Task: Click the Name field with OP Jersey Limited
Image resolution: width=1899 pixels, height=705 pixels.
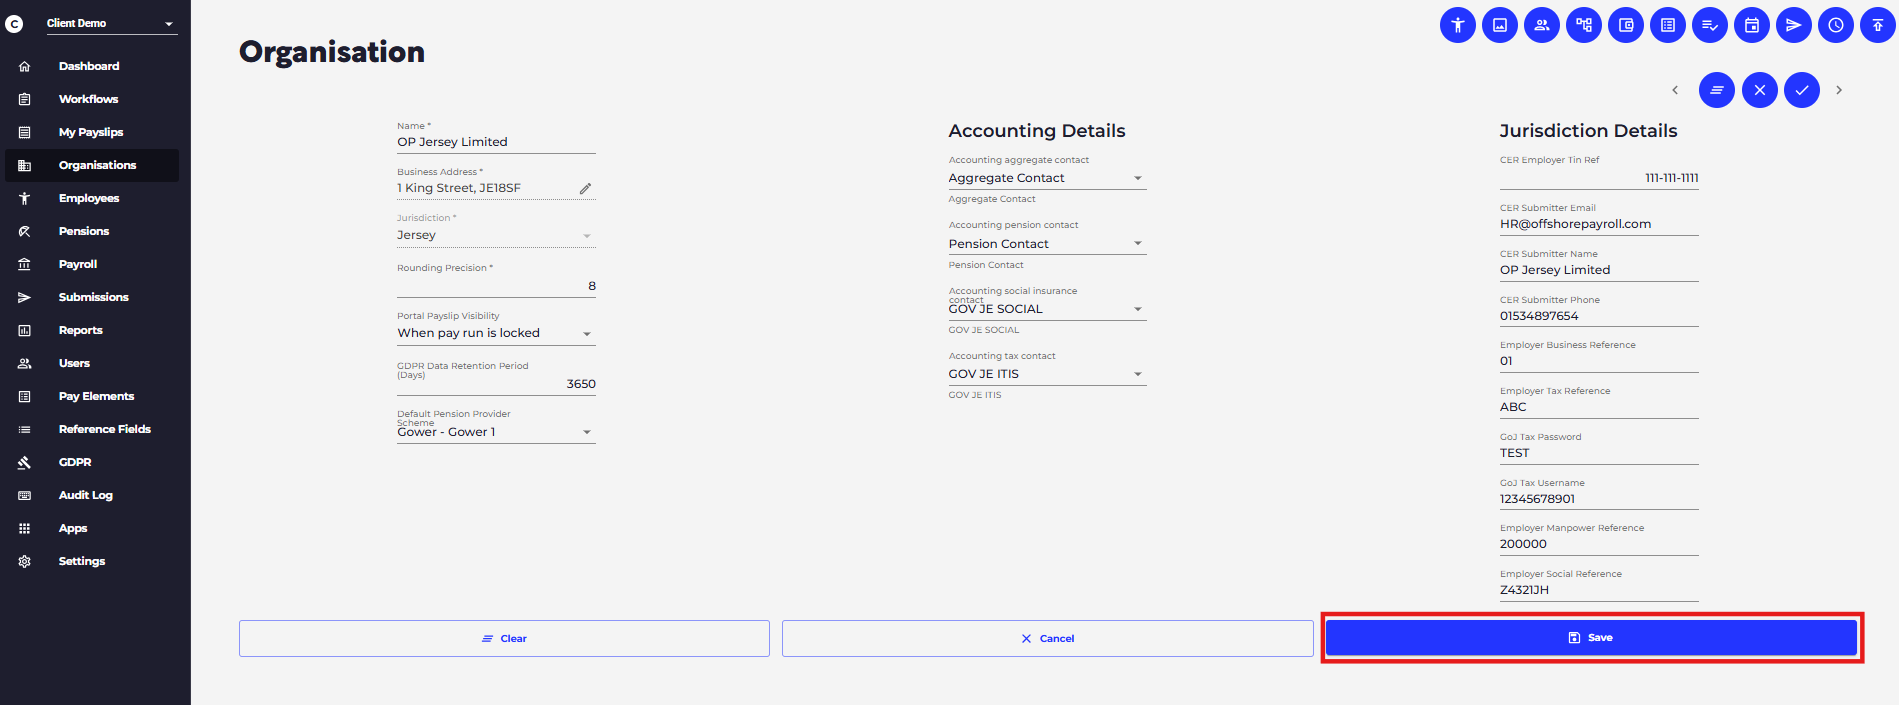Action: [x=496, y=142]
